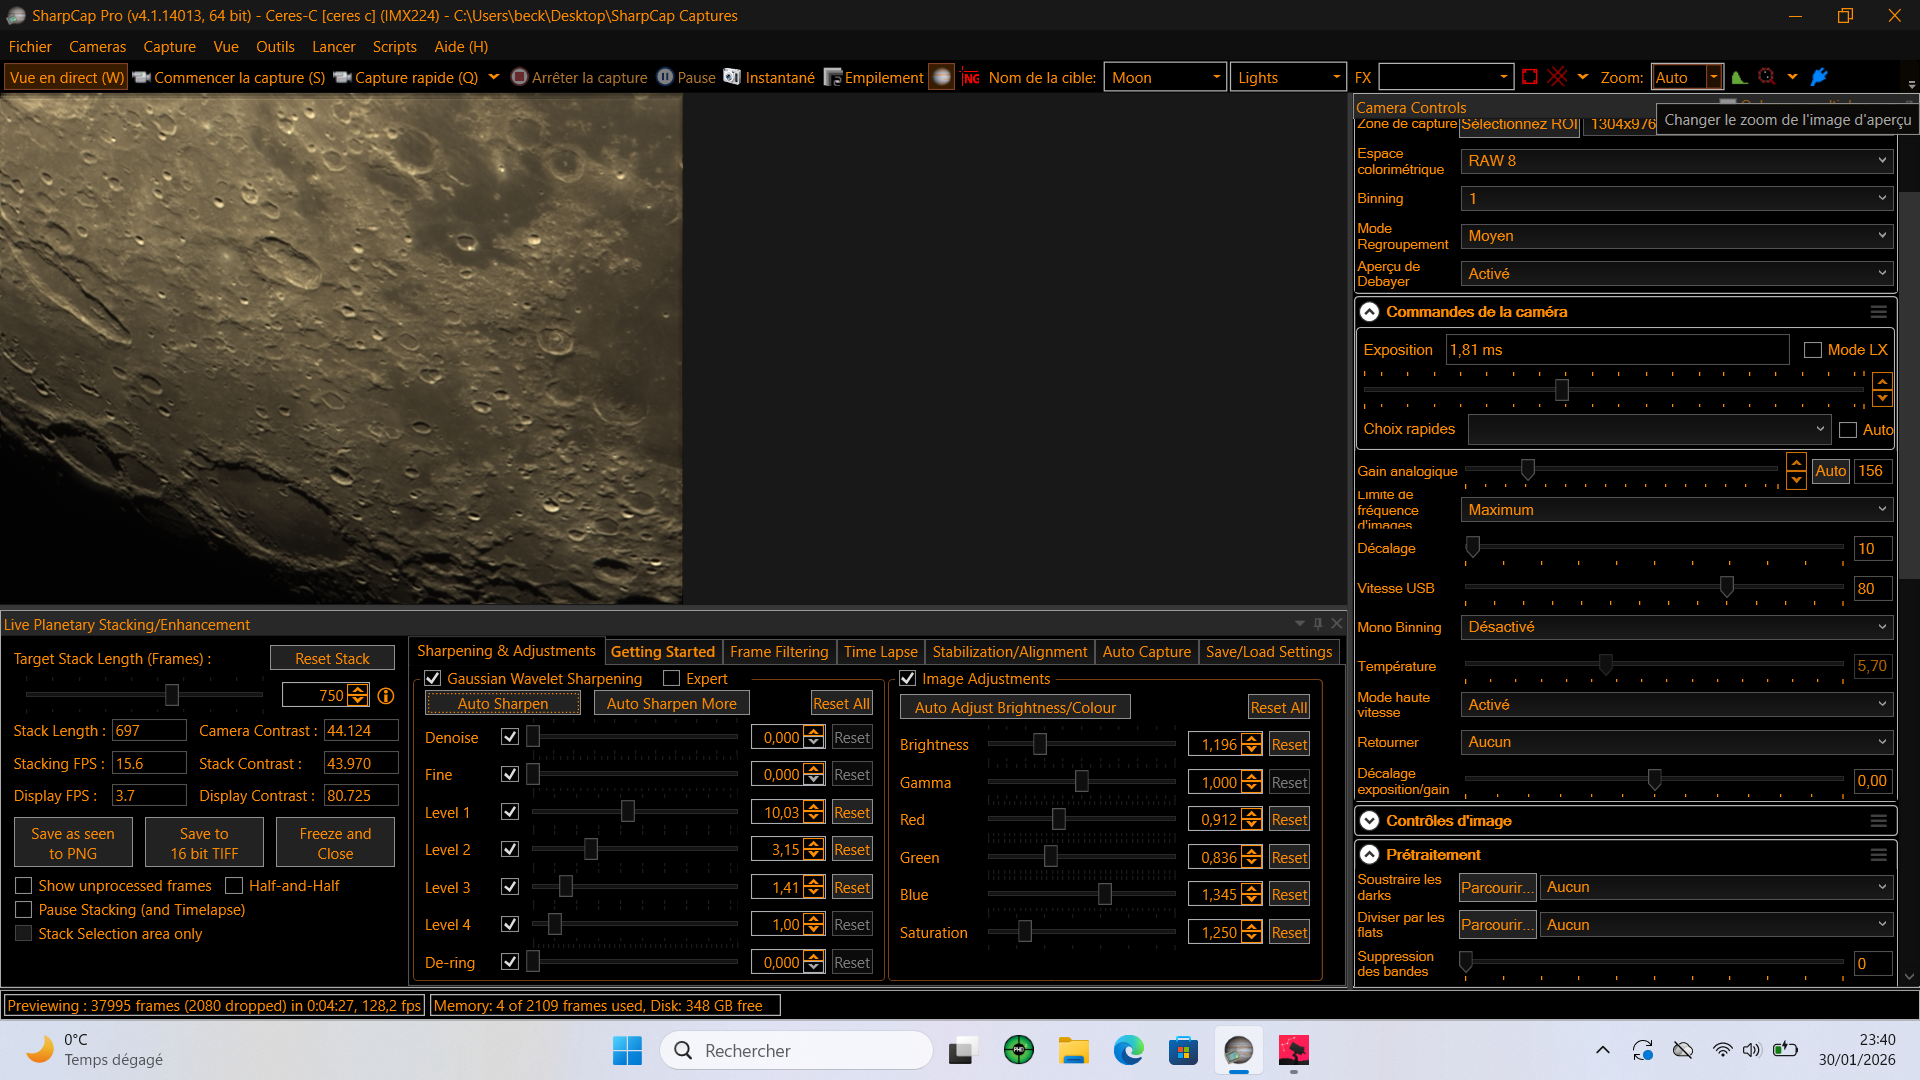The width and height of the screenshot is (1920, 1080).
Task: Collapse the Commandes de la caméra section
Action: pos(1369,312)
